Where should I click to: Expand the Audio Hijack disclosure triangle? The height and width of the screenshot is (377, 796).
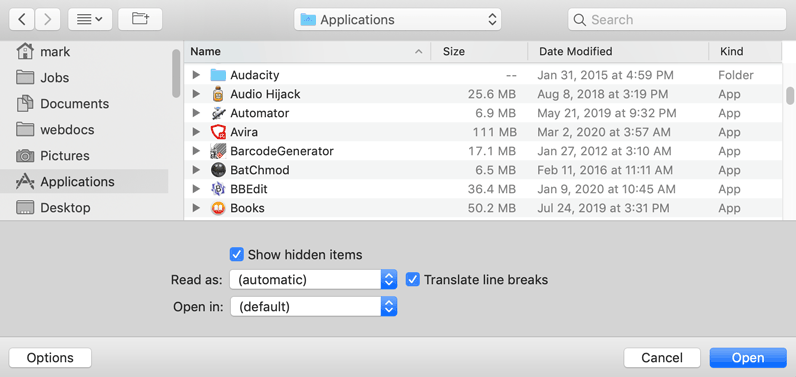click(196, 94)
